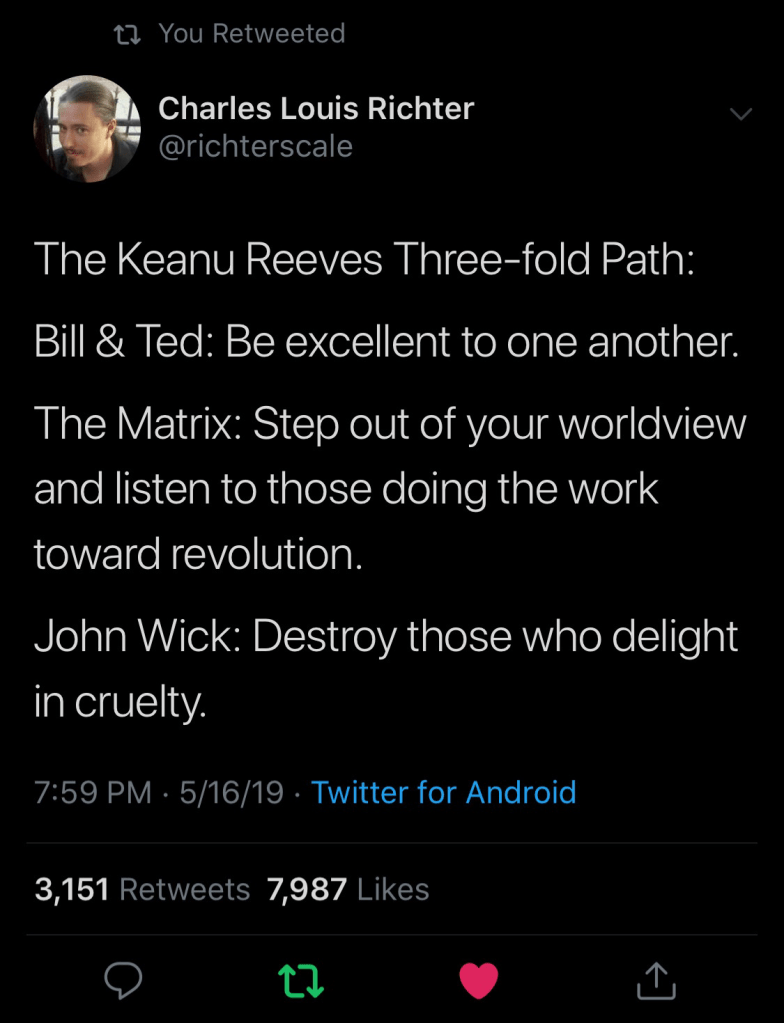Viewport: 784px width, 1023px height.
Task: Click the 7:59 PM timestamp
Action: 93,793
